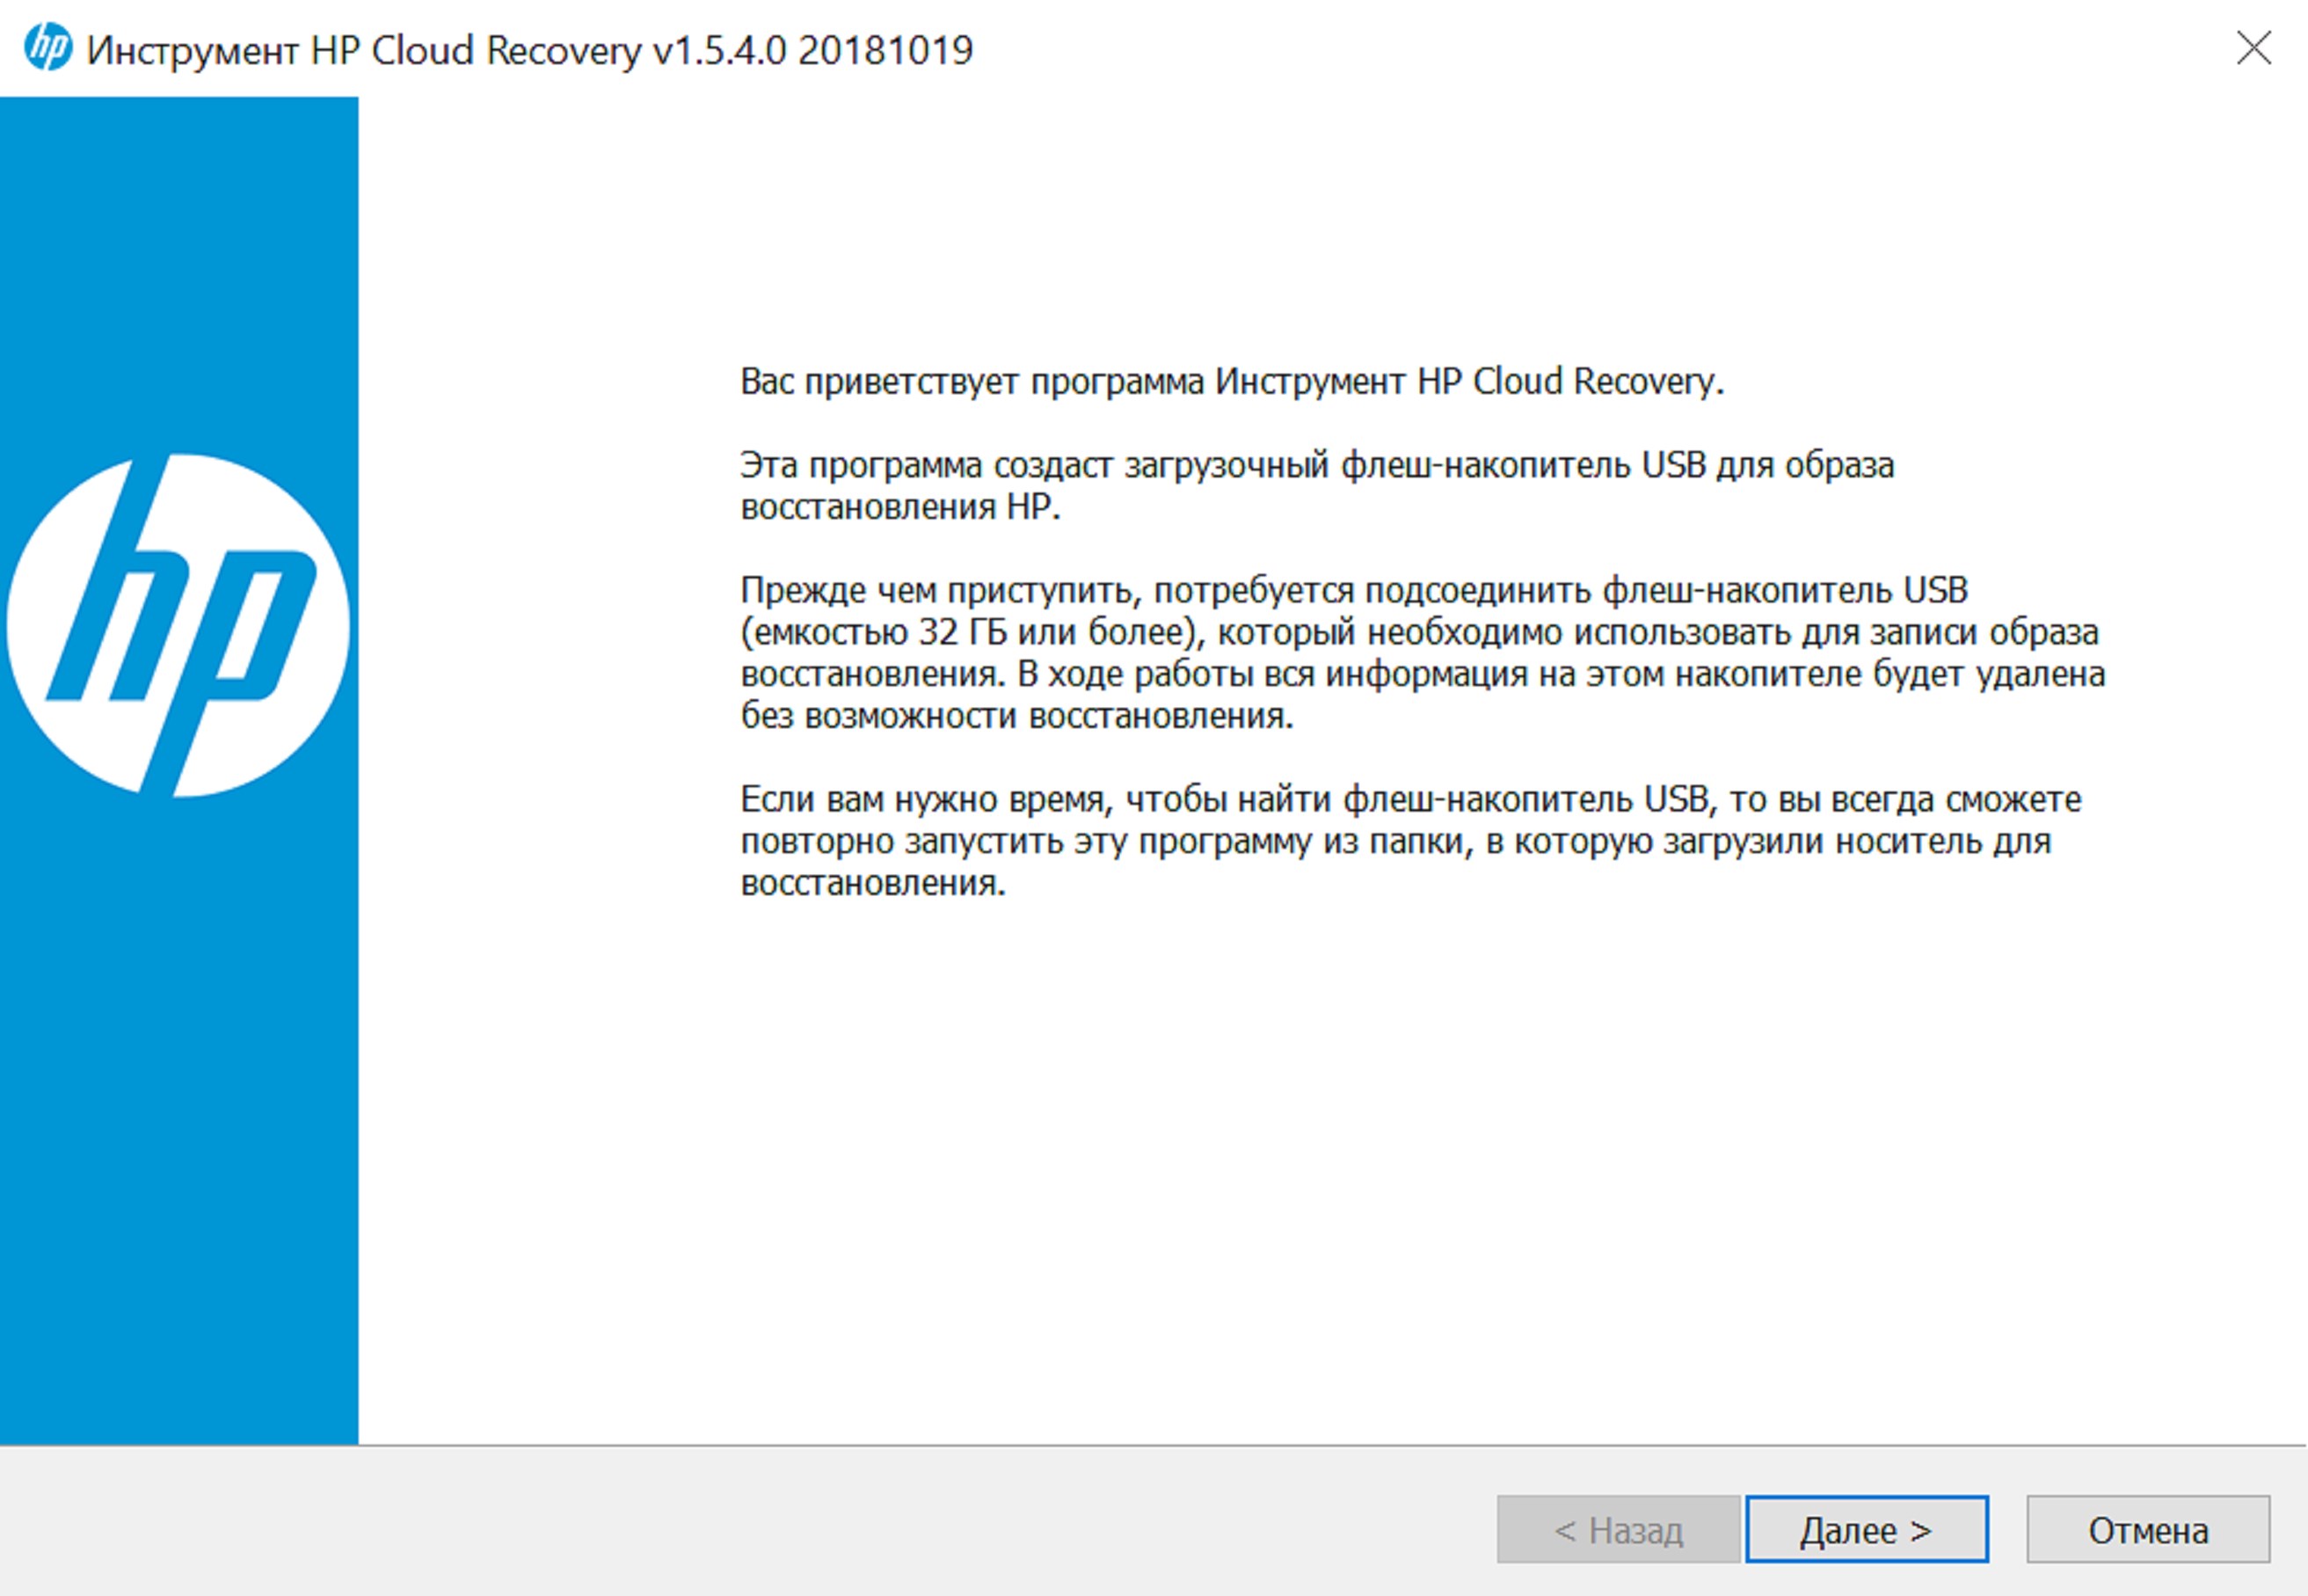Click the version date "20181019" in the title
Viewport: 2308px width, 1596px height.
(x=885, y=50)
